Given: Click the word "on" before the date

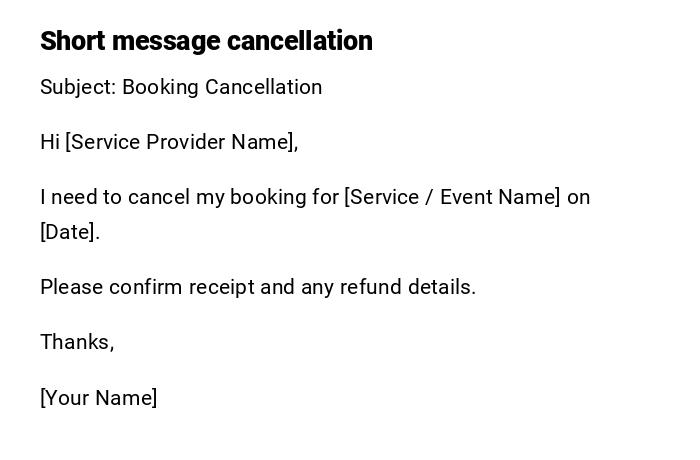Looking at the screenshot, I should 579,197.
